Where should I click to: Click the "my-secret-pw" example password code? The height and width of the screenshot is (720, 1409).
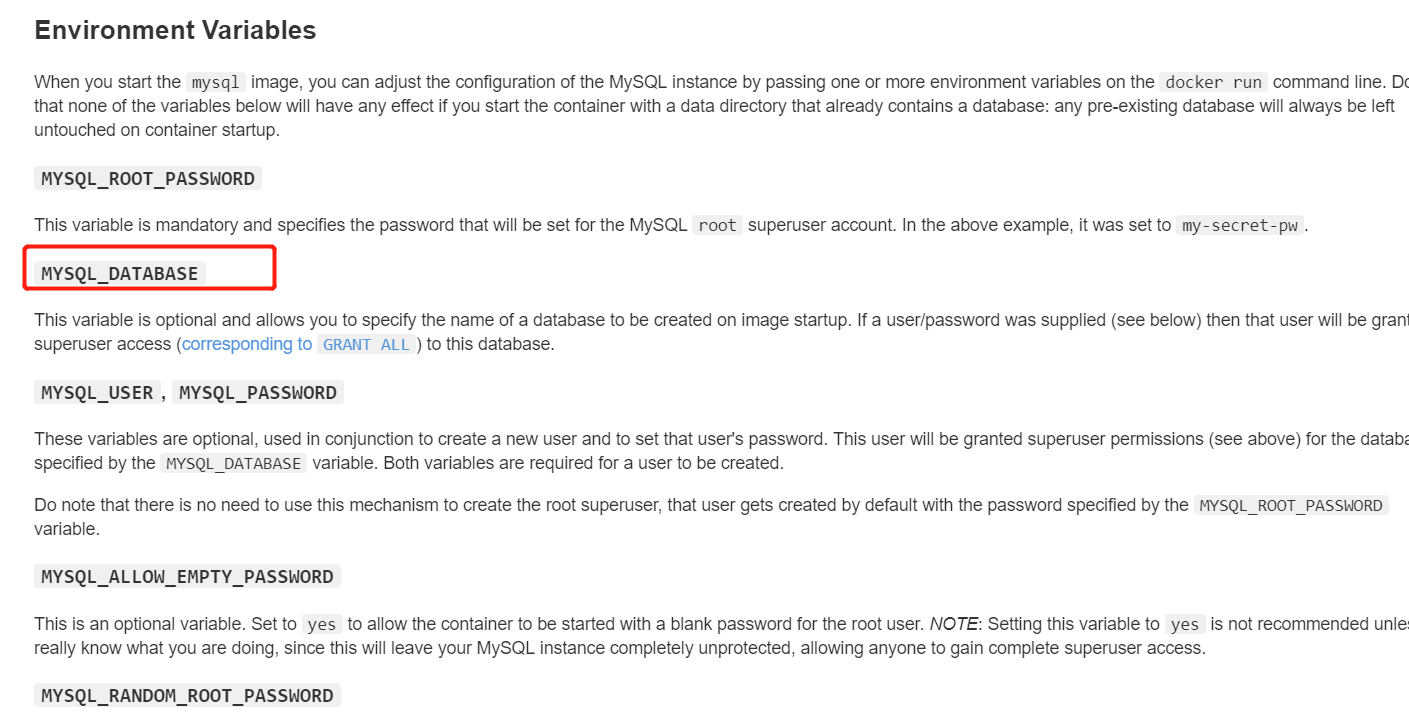pos(1239,226)
